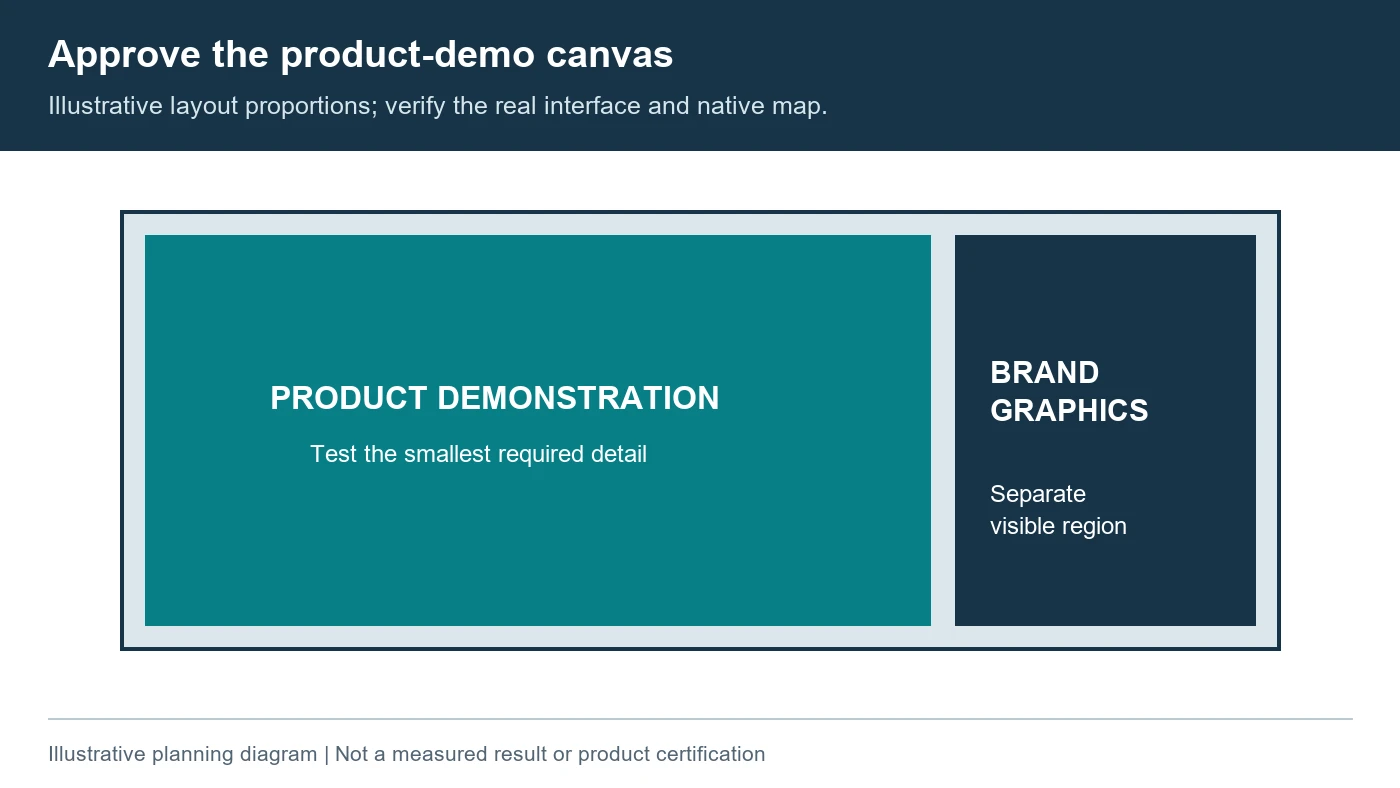Select the footer 'Illustrative planning diagram' note

click(406, 754)
